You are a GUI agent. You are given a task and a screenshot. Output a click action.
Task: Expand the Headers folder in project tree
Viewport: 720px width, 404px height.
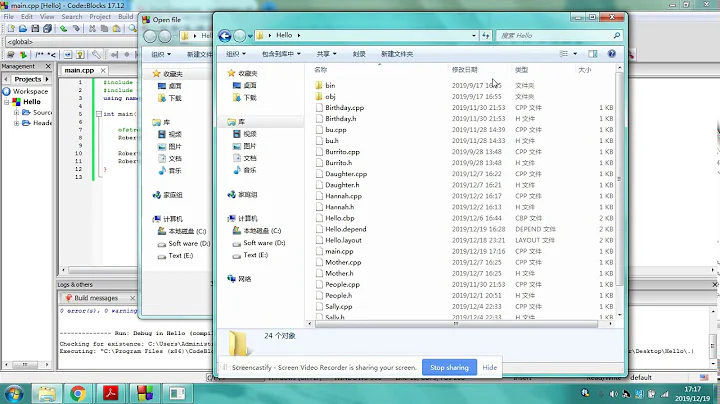16,123
